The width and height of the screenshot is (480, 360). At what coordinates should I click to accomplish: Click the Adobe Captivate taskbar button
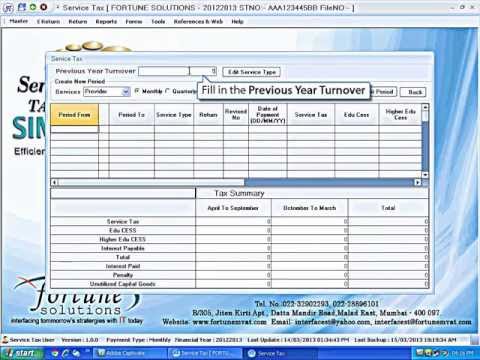click(x=129, y=353)
